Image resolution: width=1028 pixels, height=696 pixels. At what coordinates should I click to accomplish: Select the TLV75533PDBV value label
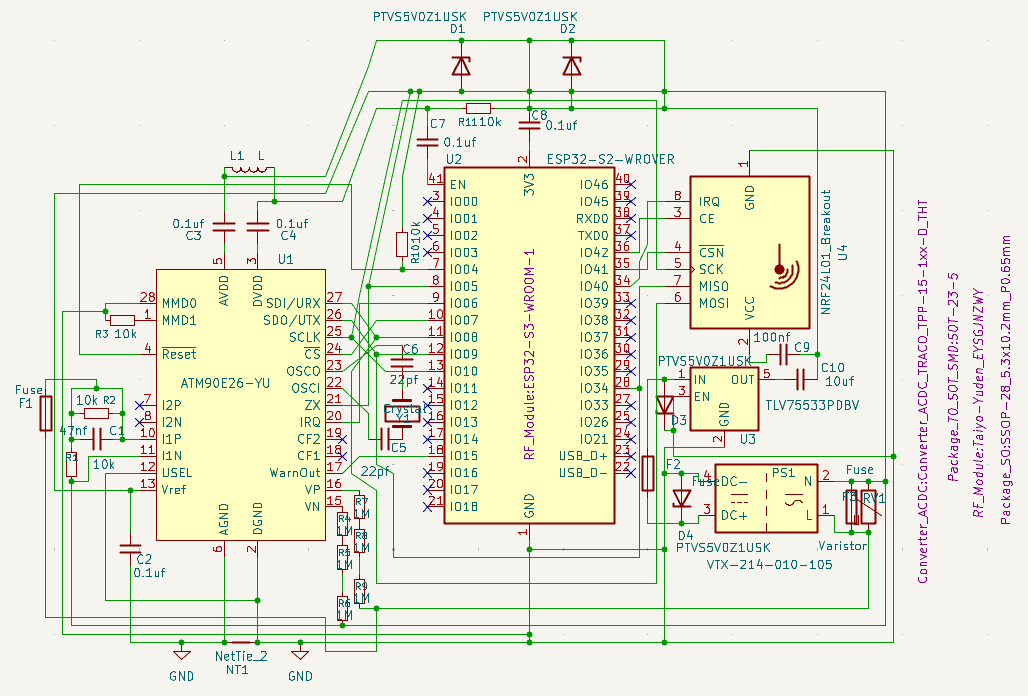(x=812, y=405)
